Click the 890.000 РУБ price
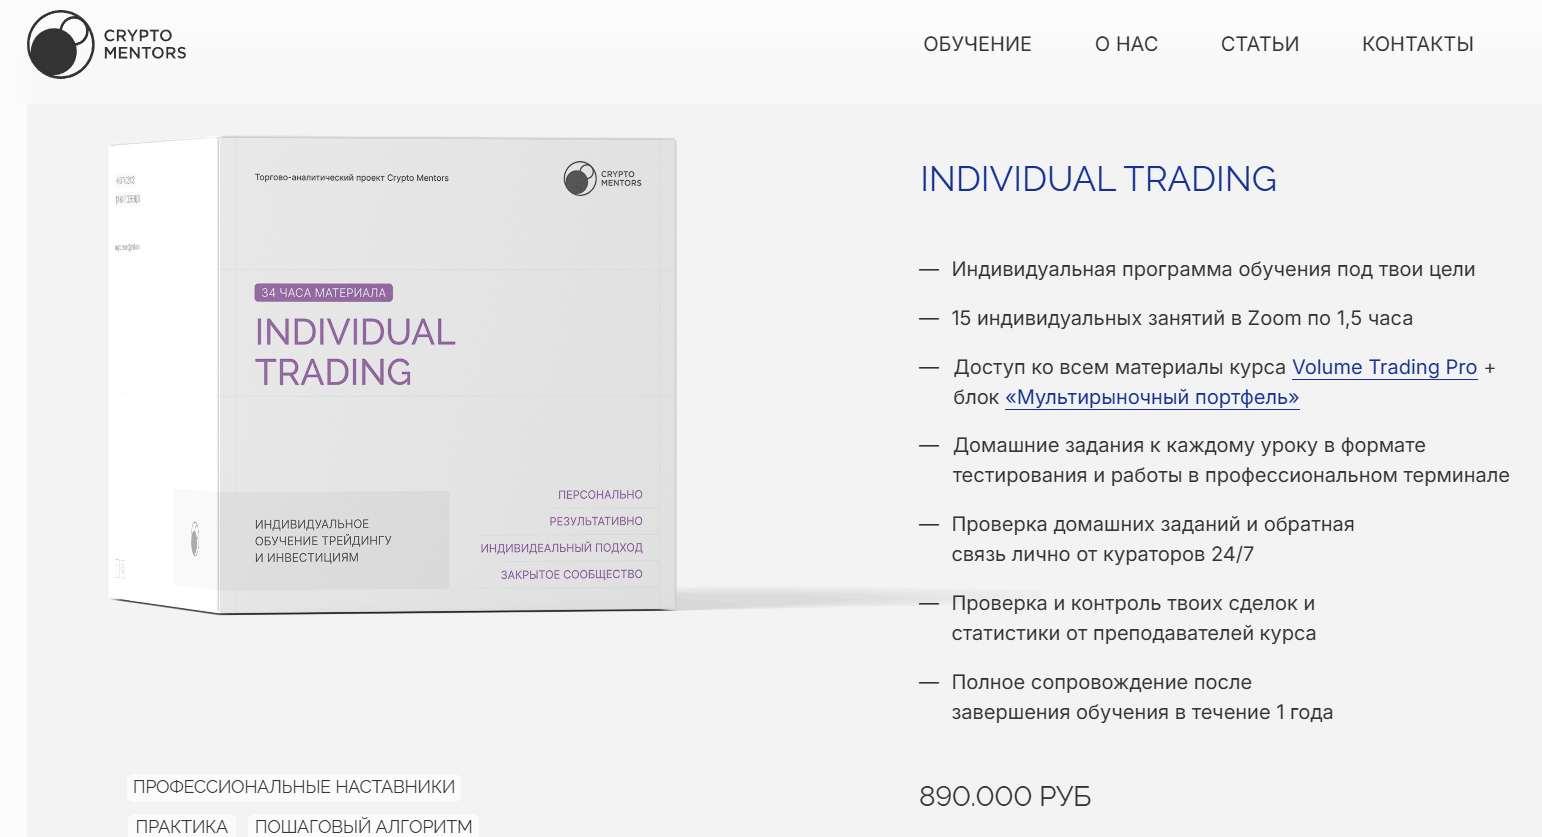This screenshot has height=837, width=1542. pyautogui.click(x=1005, y=797)
